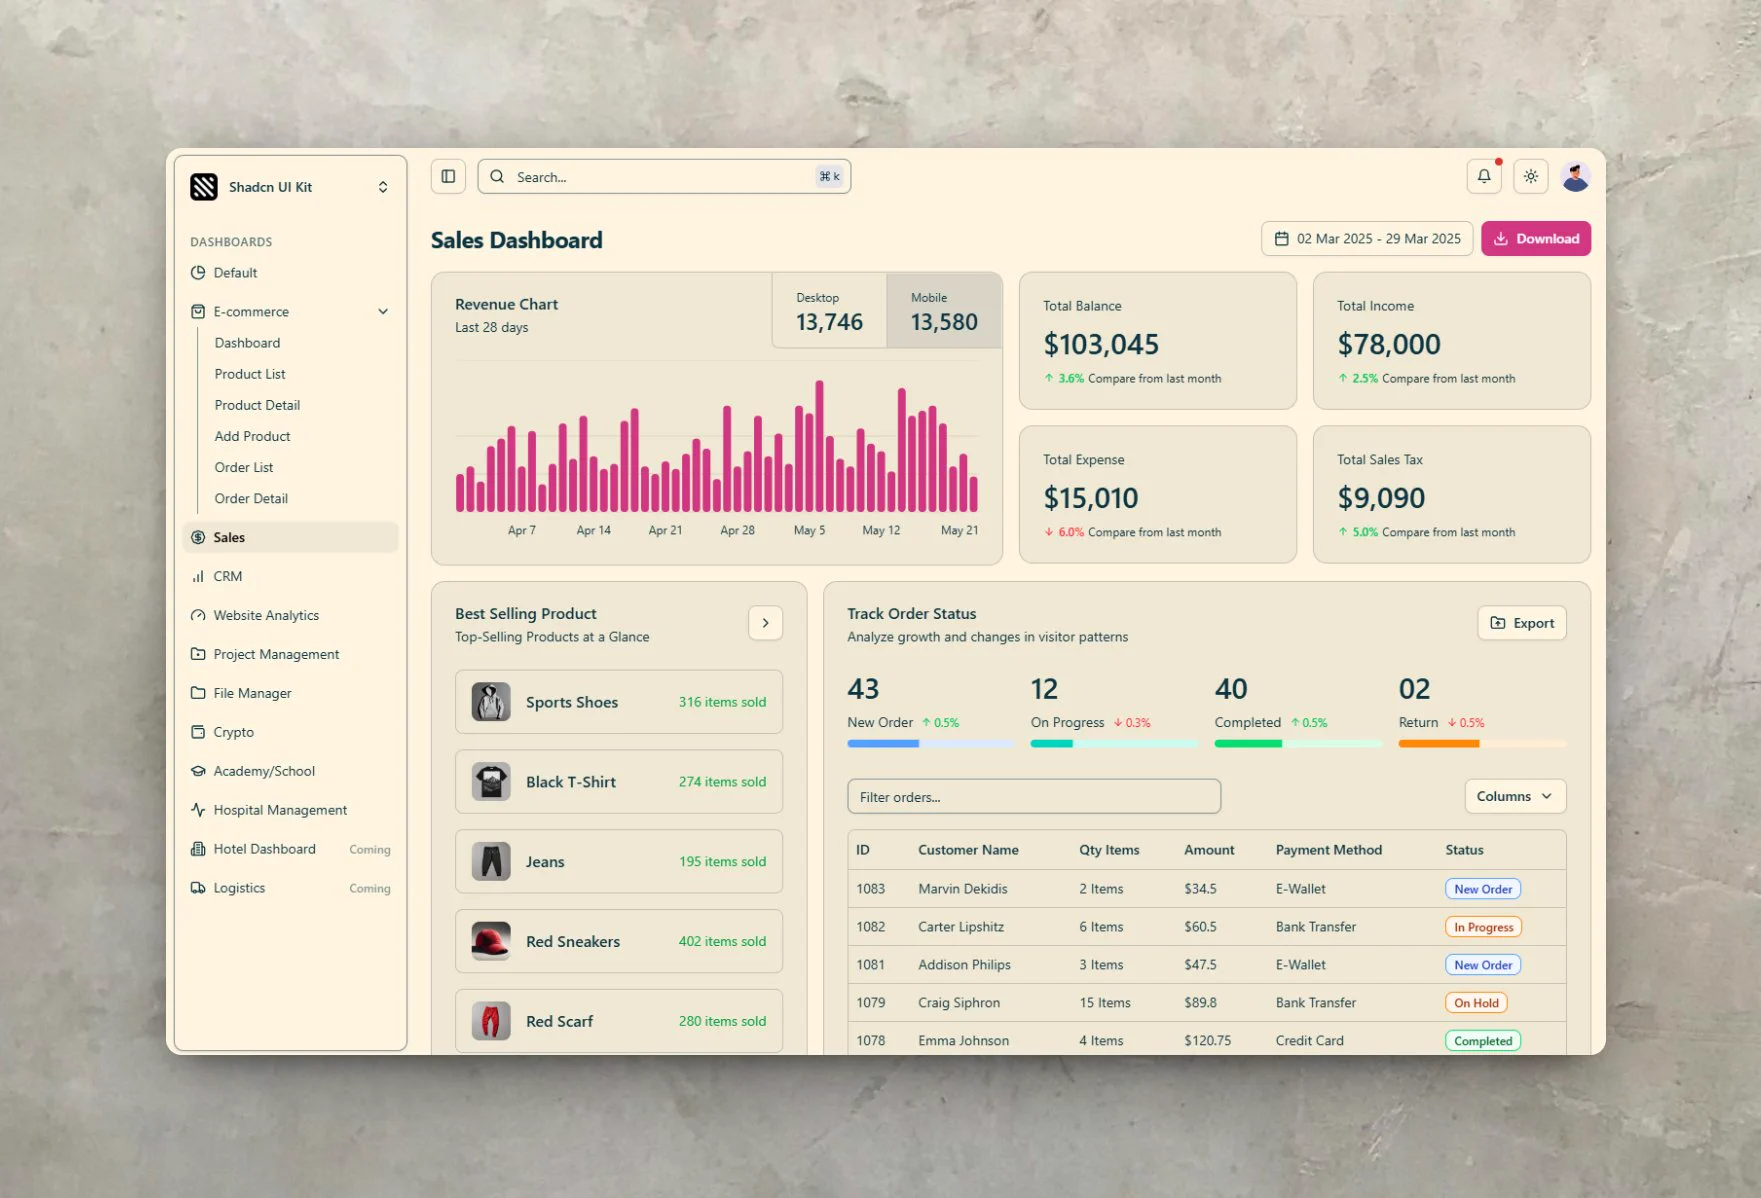The width and height of the screenshot is (1761, 1198).
Task: Focus the Search field
Action: pos(664,176)
